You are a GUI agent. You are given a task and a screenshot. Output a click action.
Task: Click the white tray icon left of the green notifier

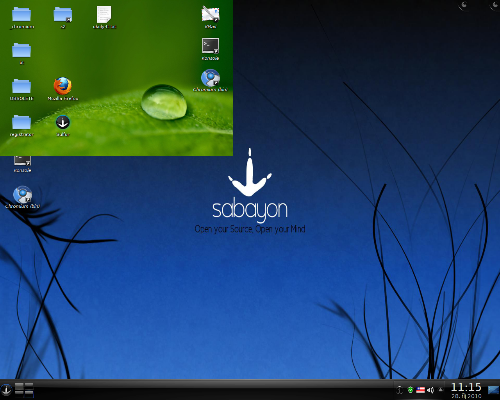pyautogui.click(x=400, y=390)
